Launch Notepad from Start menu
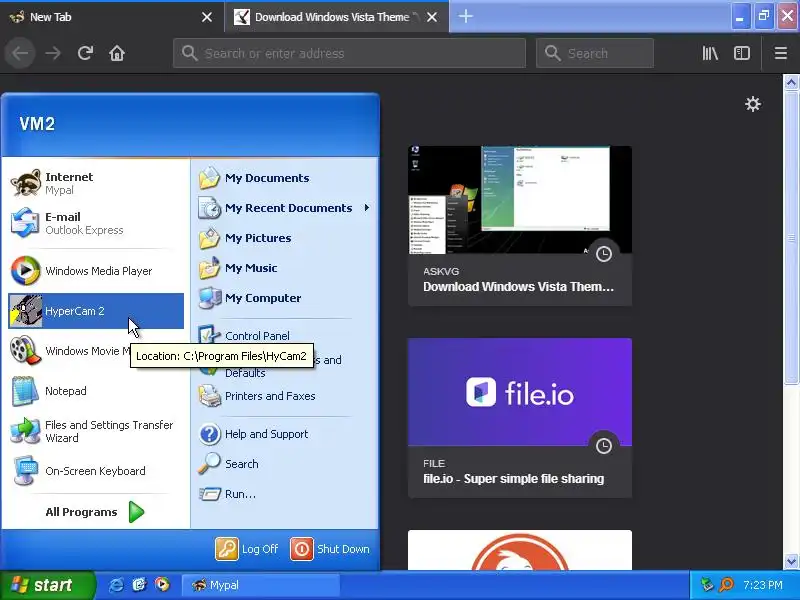The width and height of the screenshot is (800, 600). point(96,391)
